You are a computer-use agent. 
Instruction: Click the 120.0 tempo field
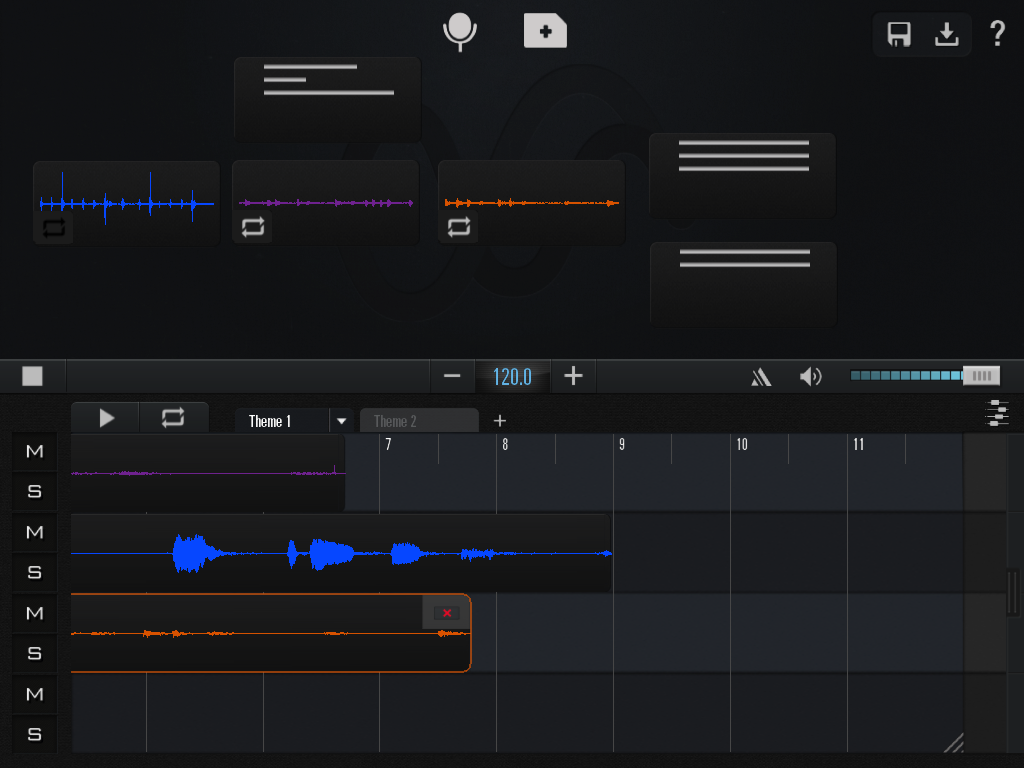pyautogui.click(x=513, y=377)
